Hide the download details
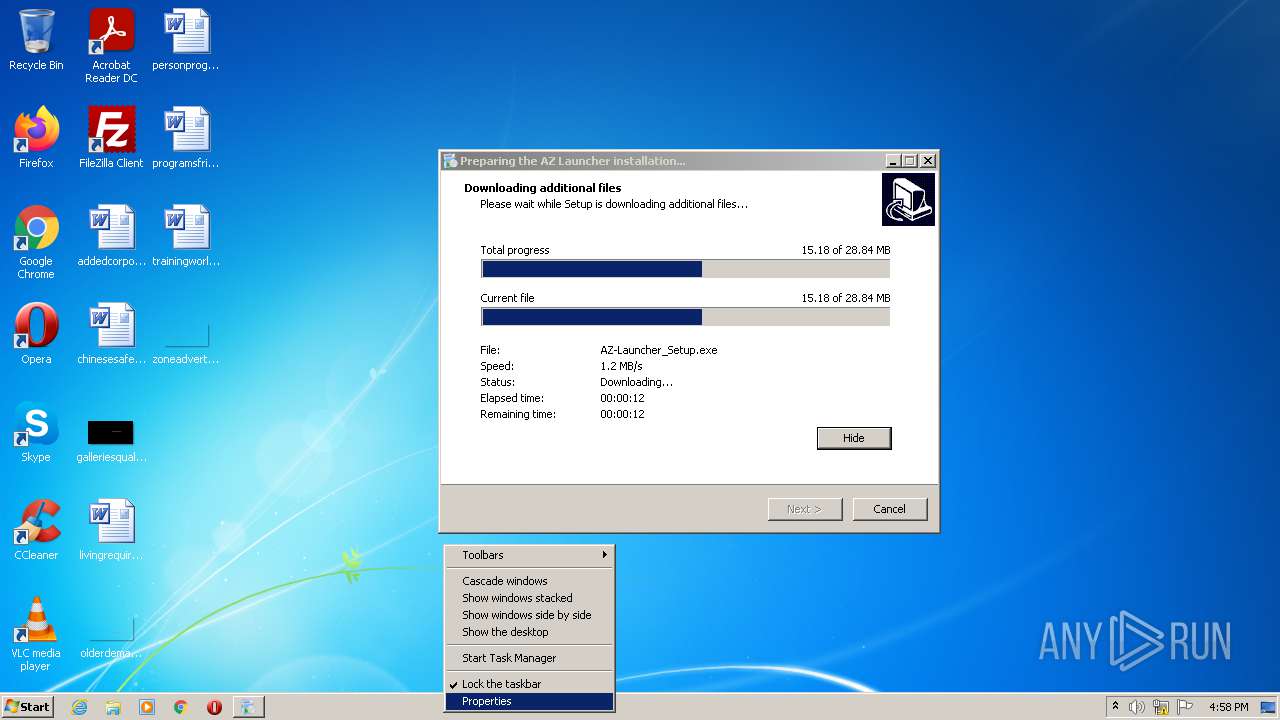1280x720 pixels. click(854, 438)
